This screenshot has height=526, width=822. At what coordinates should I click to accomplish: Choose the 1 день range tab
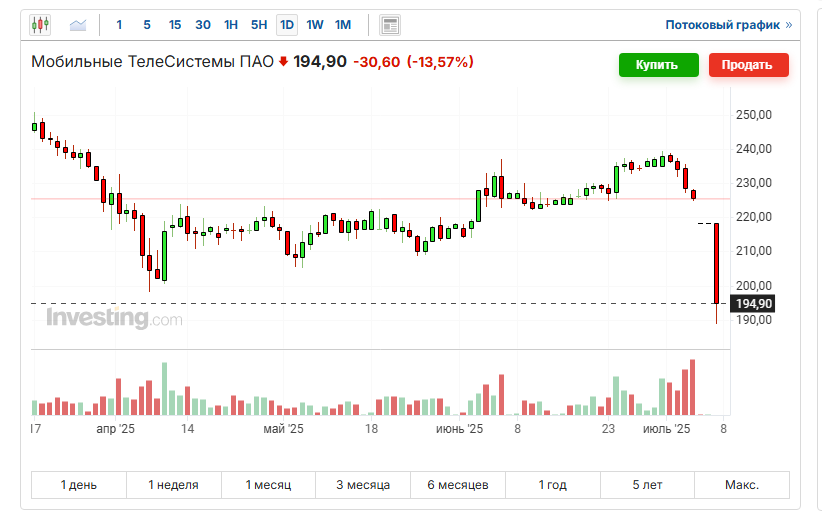(79, 485)
